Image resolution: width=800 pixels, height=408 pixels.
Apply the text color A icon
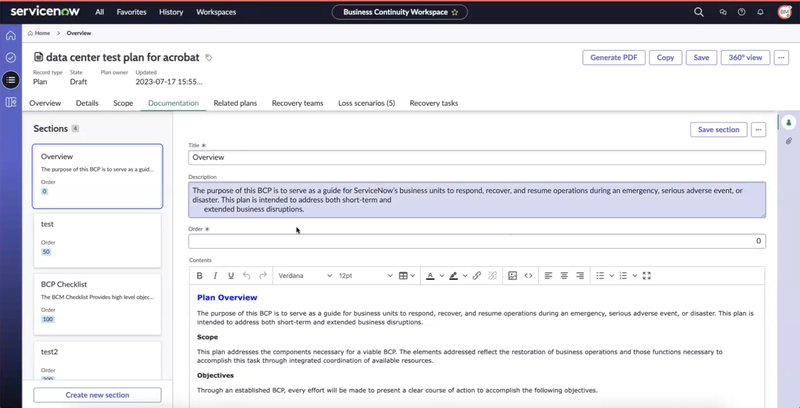pos(430,275)
